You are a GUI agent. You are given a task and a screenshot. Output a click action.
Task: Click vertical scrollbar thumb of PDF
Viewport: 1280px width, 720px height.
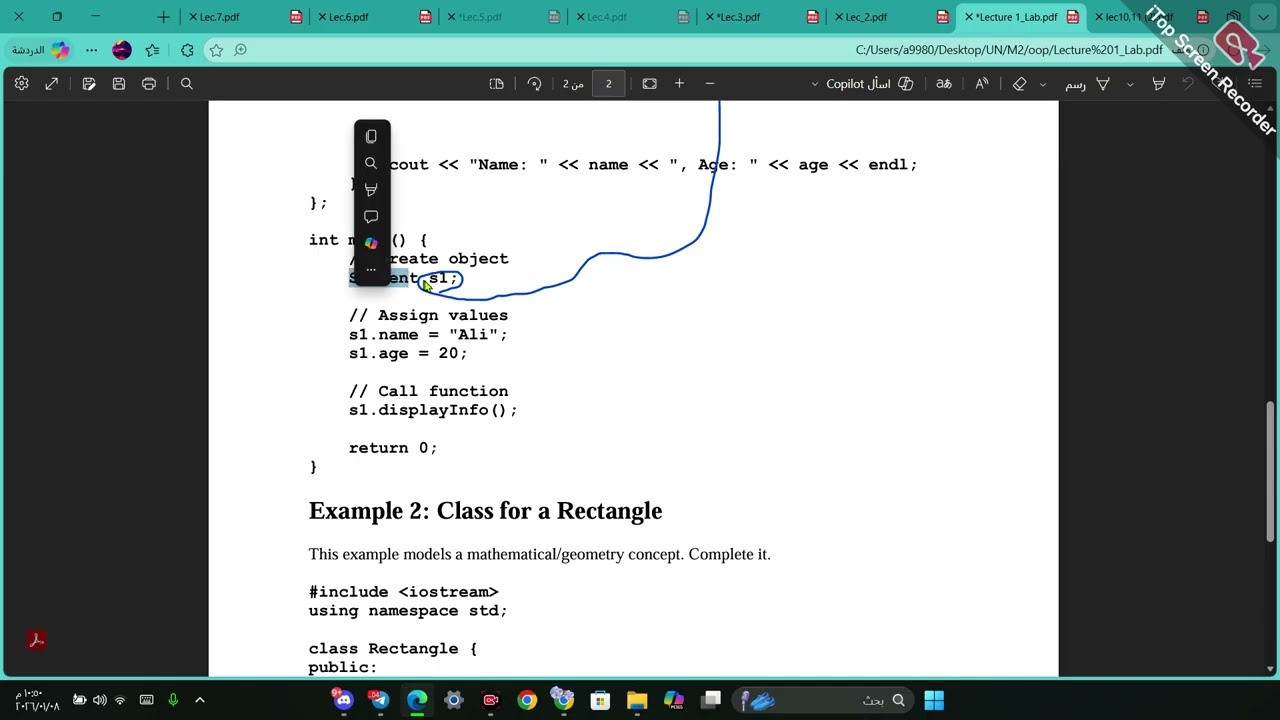[1271, 473]
